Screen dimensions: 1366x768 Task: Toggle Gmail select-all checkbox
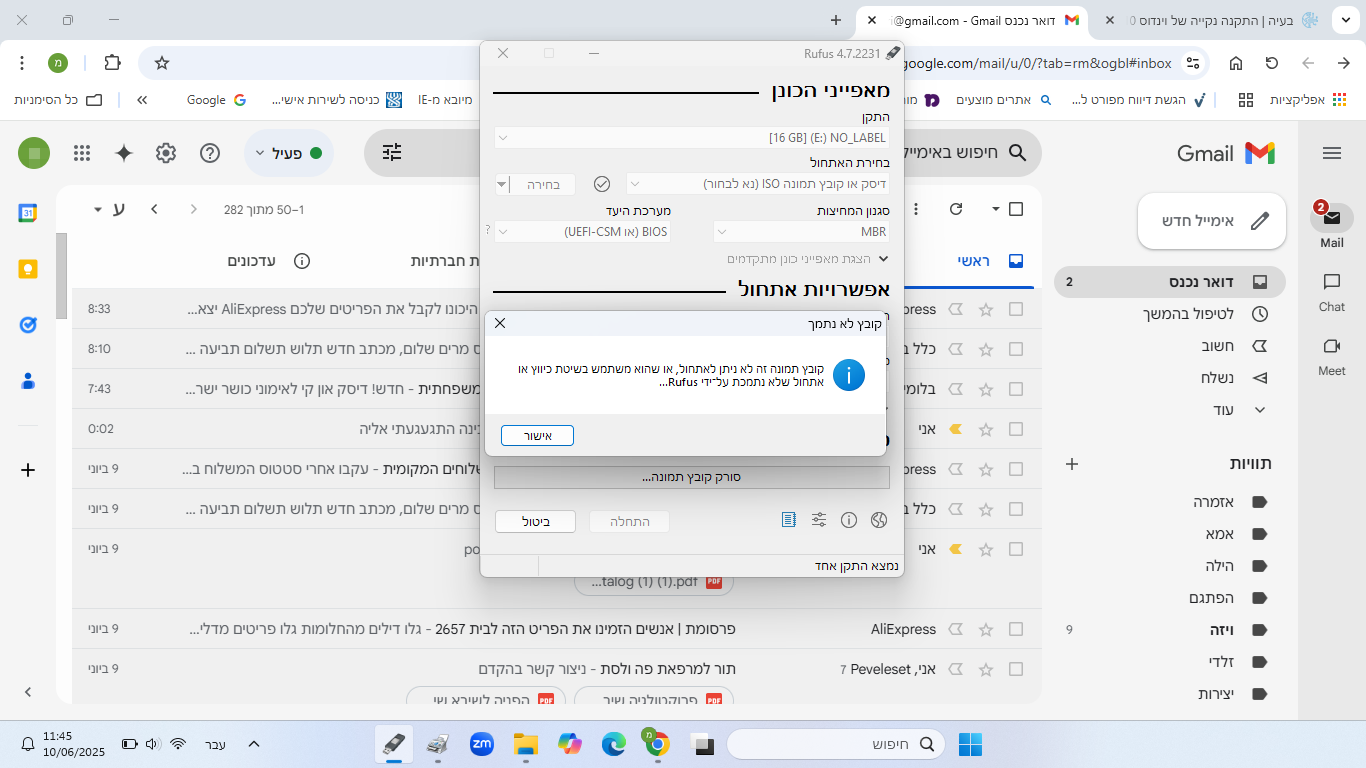1016,209
